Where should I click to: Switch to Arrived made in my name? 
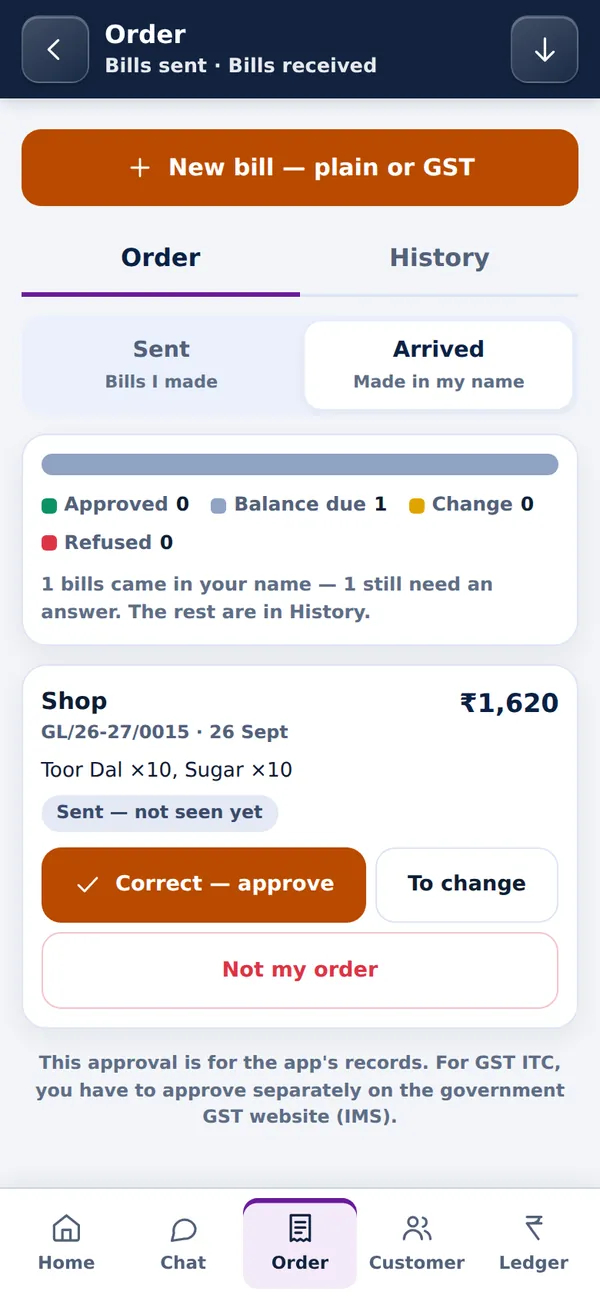pos(438,364)
